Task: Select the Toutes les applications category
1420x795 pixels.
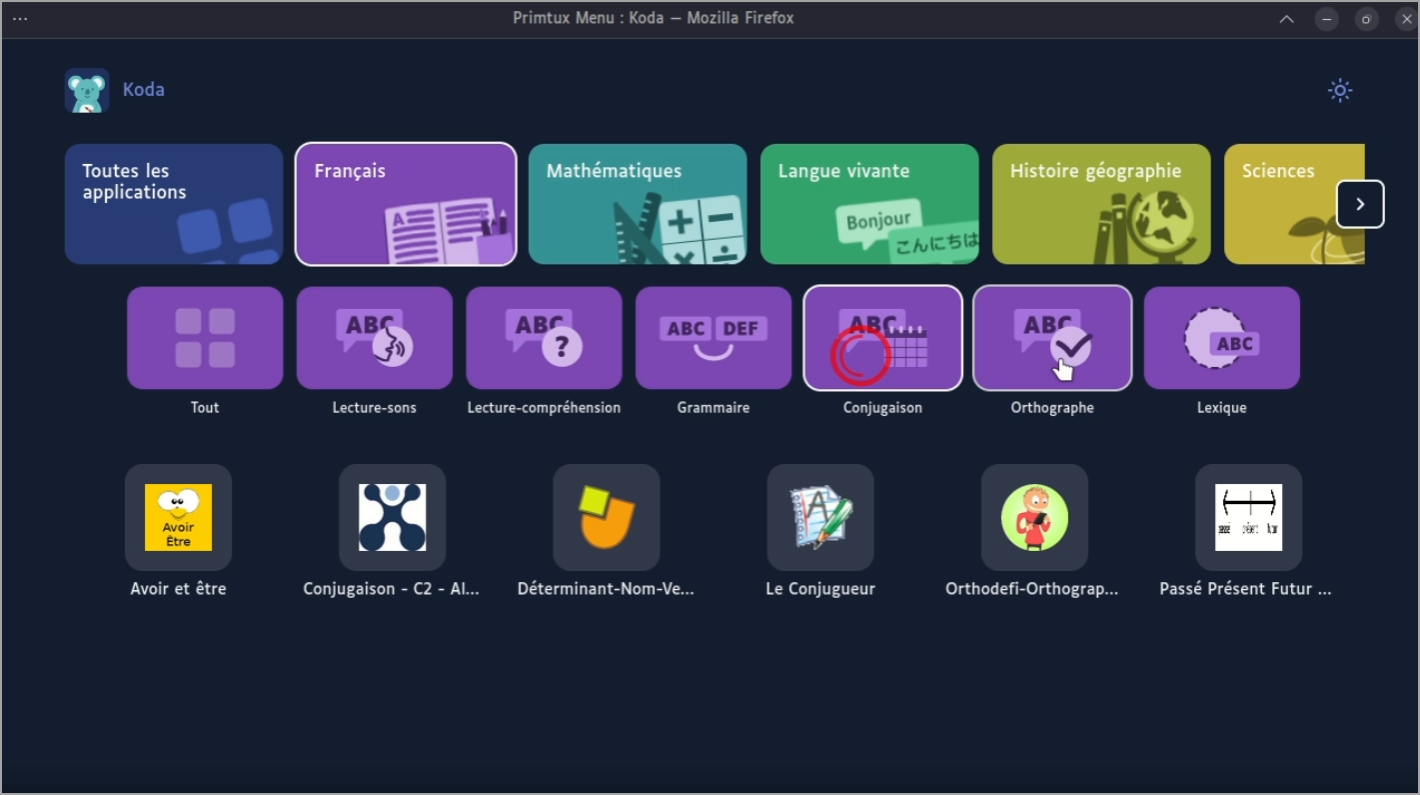Action: pyautogui.click(x=174, y=204)
